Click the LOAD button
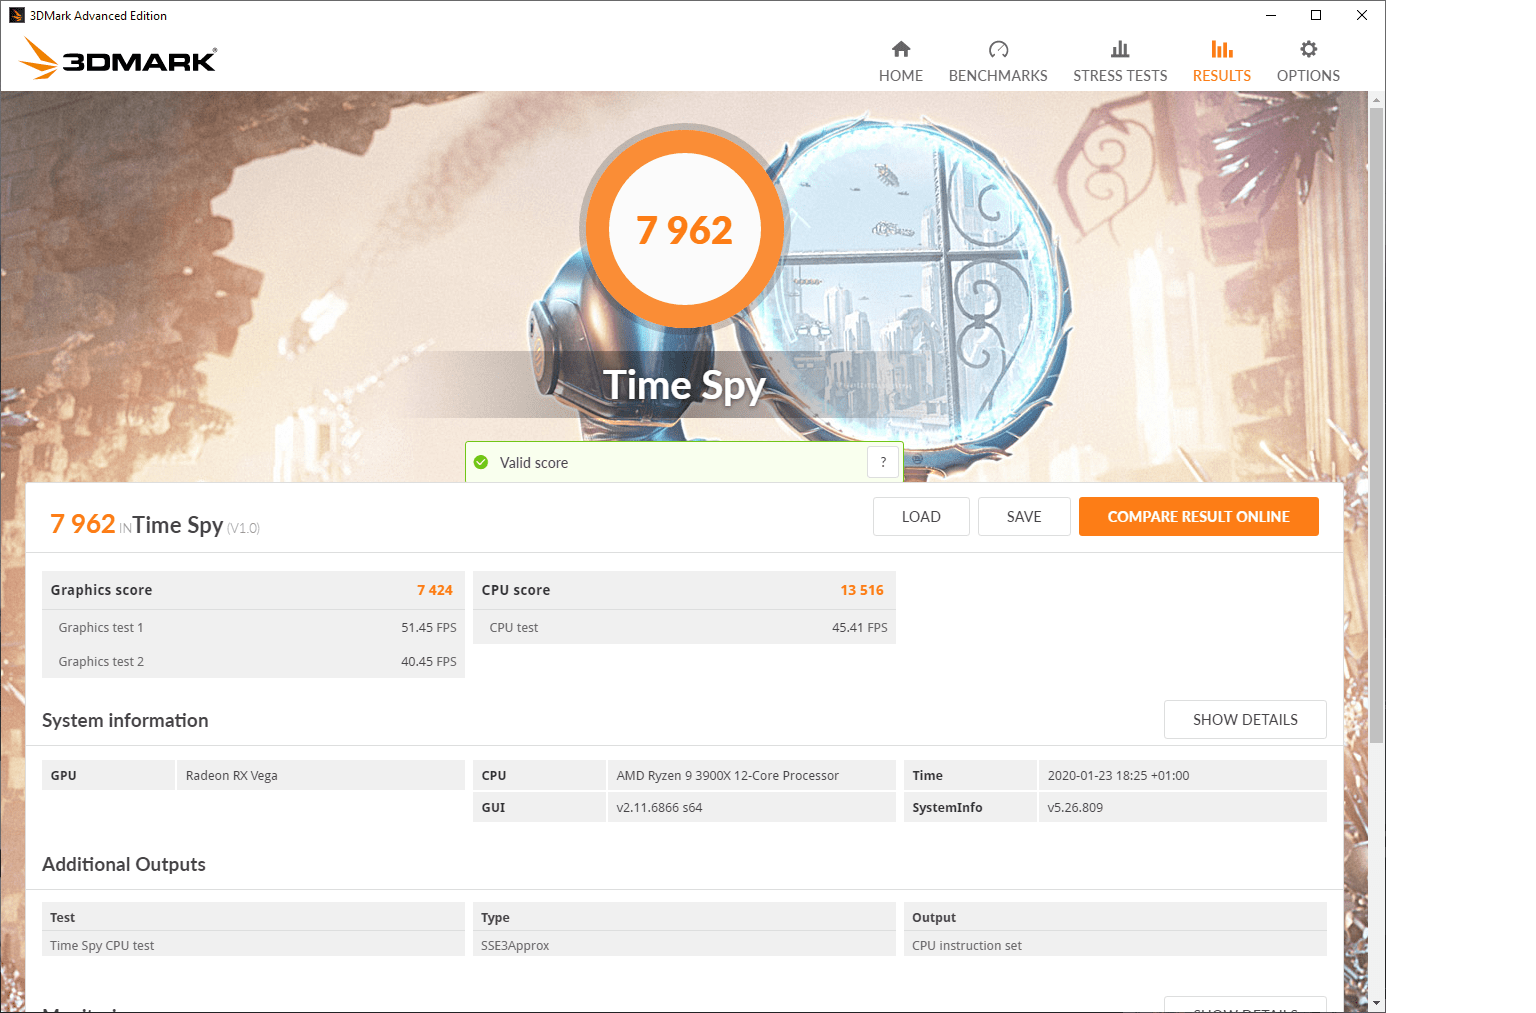 pos(921,517)
